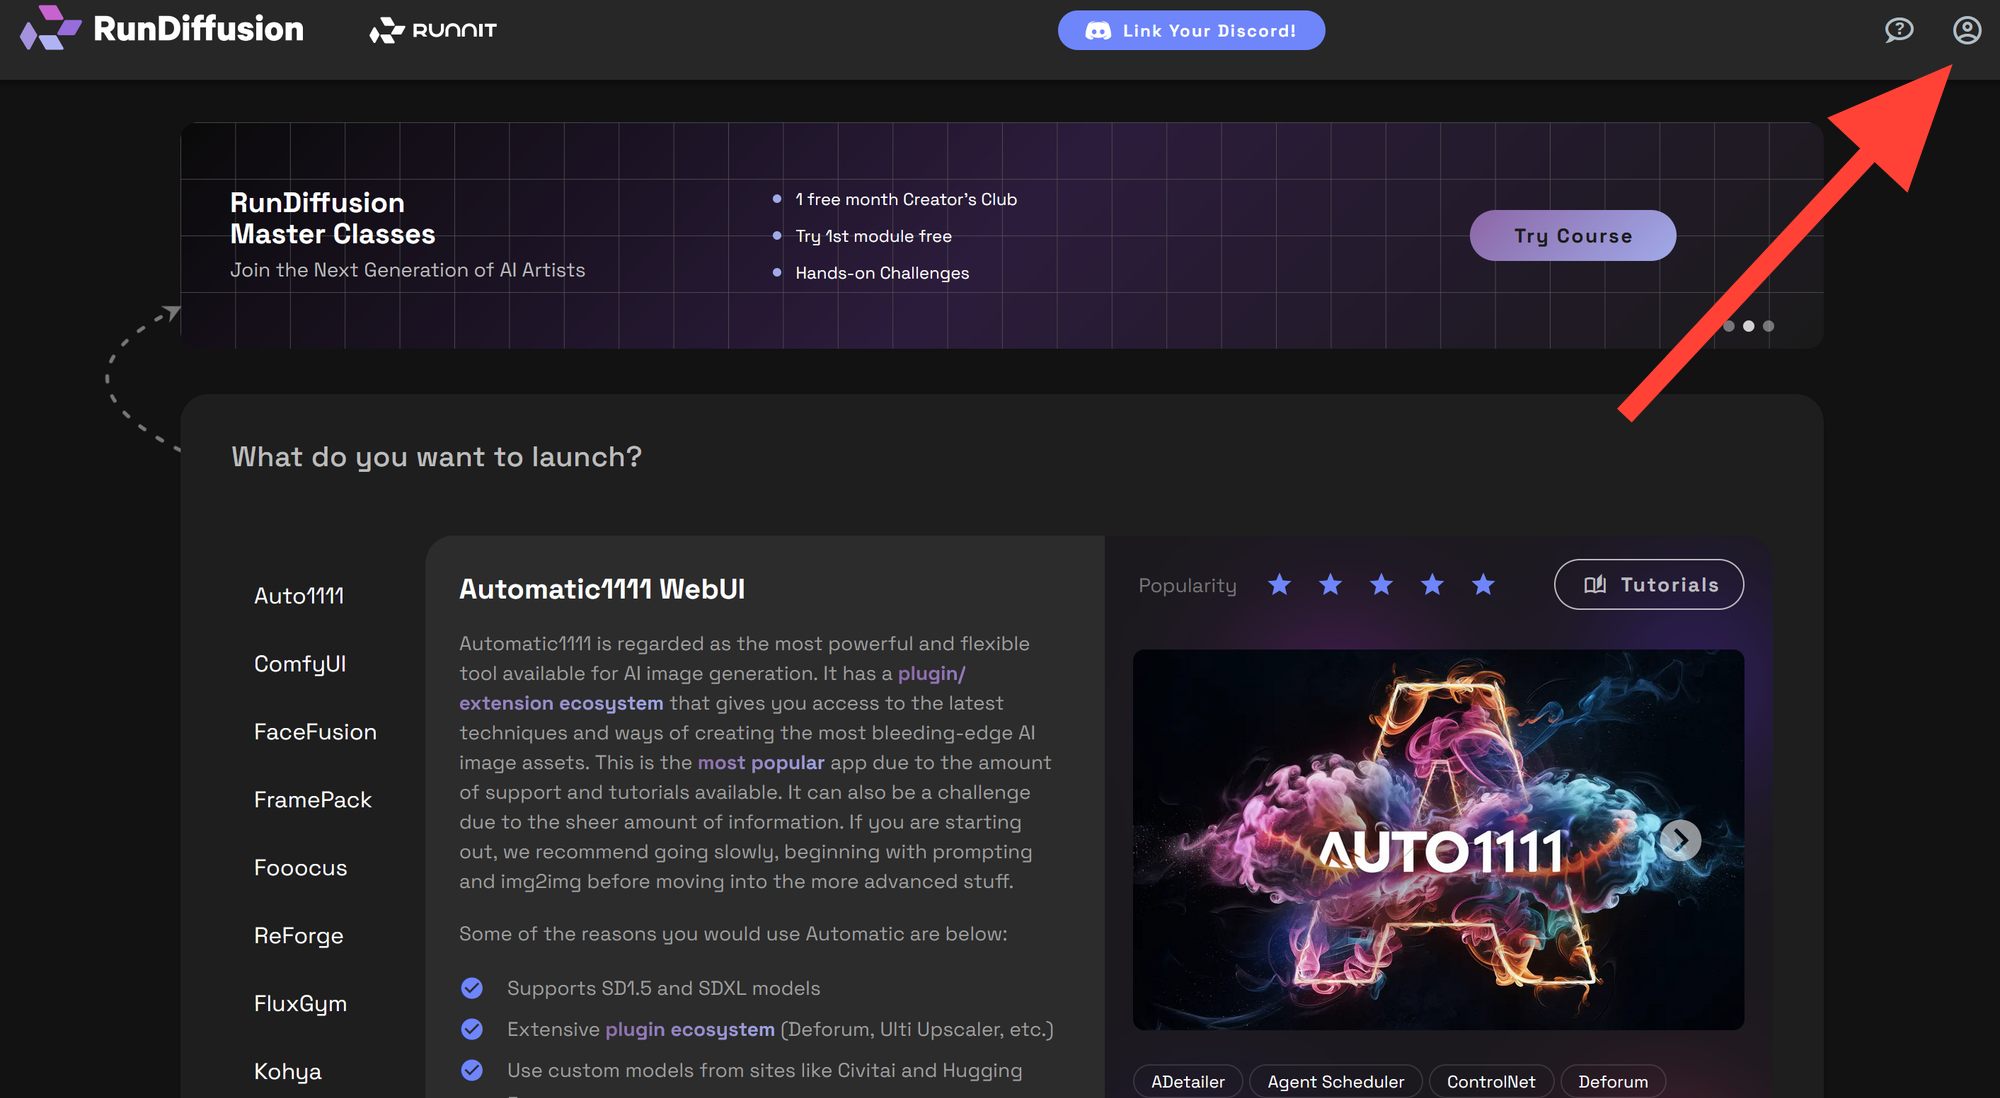Click 'Try 1st module free' text
The height and width of the screenshot is (1098, 2000).
pyautogui.click(x=874, y=236)
